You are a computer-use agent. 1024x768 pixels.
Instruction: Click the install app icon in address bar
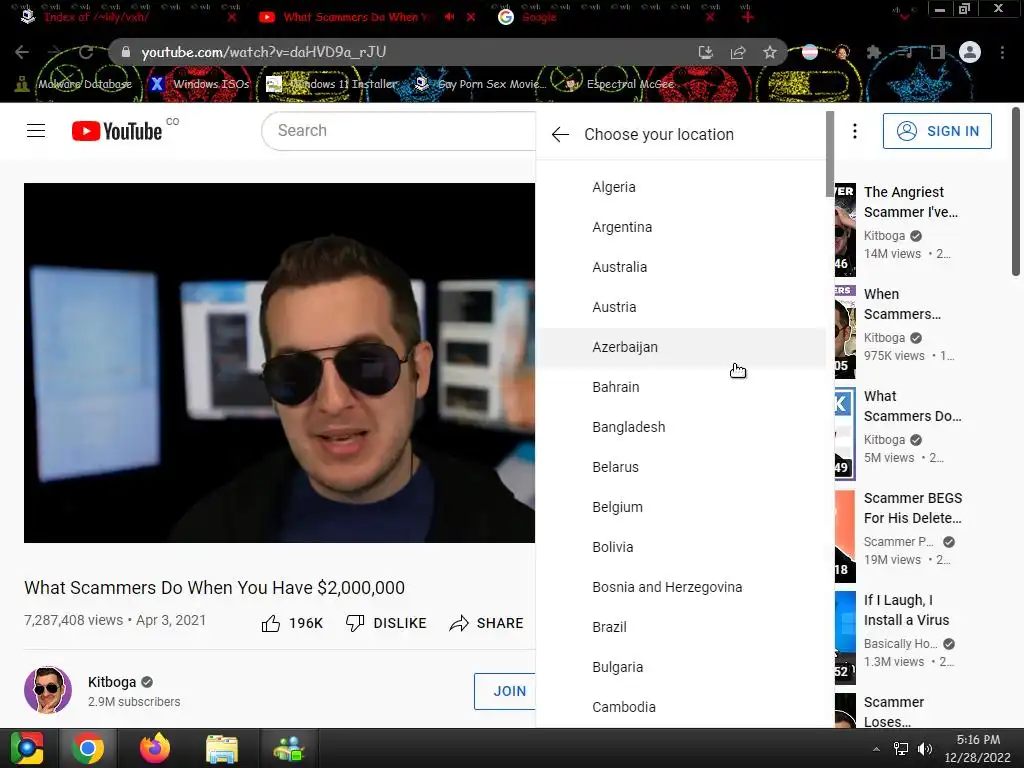tap(705, 52)
